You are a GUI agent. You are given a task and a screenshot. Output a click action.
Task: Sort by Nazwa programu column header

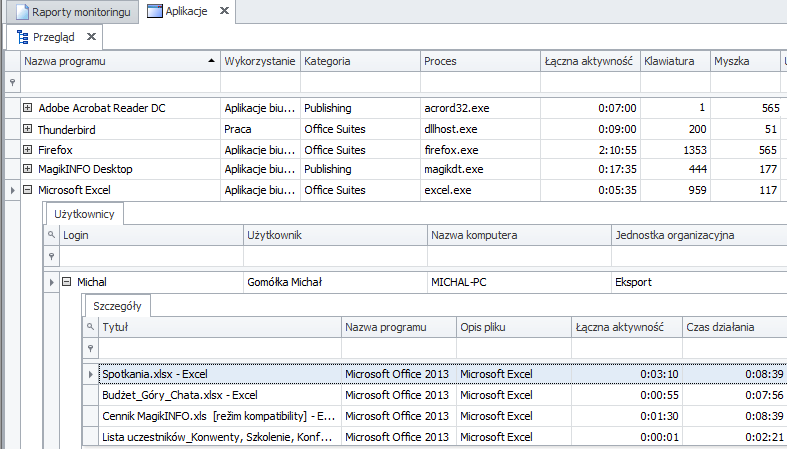pos(120,61)
